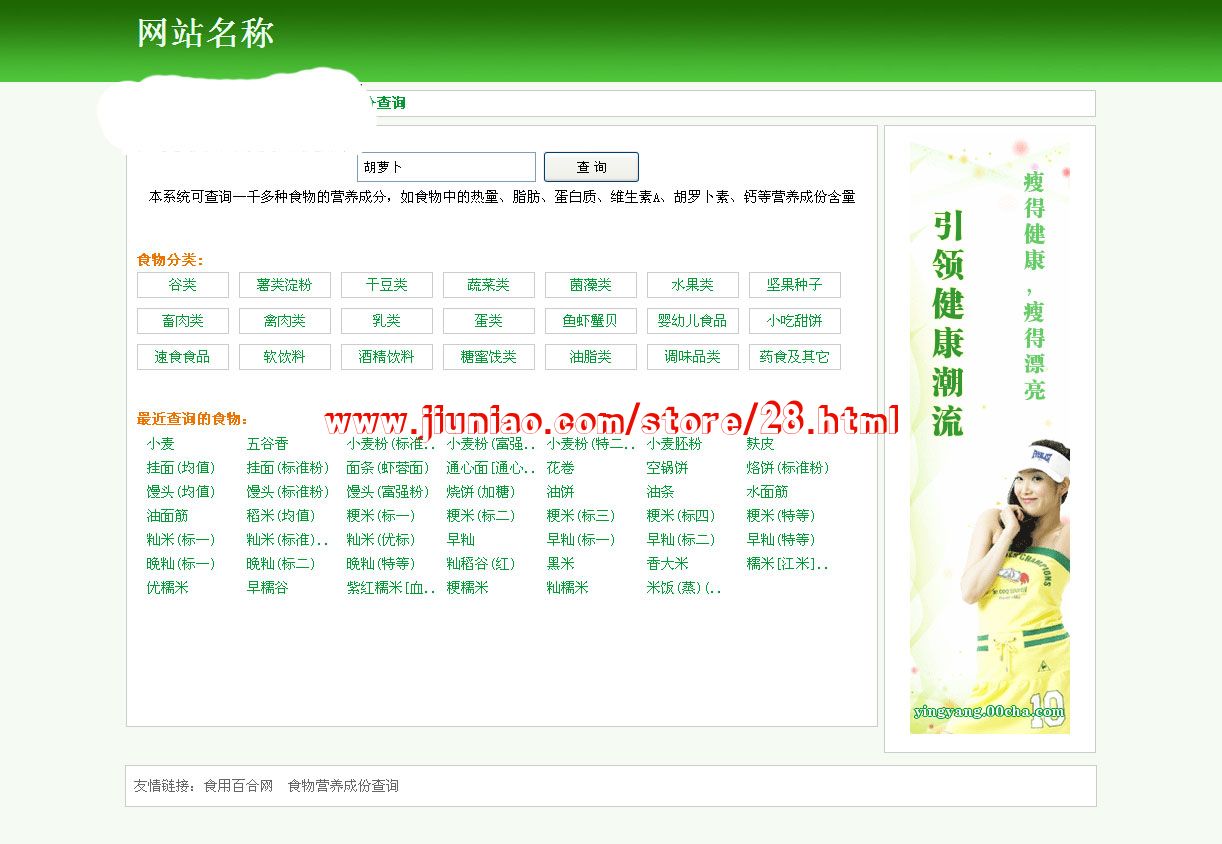The height and width of the screenshot is (844, 1222).
Task: Open the 坚果种子 category
Action: pyautogui.click(x=795, y=285)
